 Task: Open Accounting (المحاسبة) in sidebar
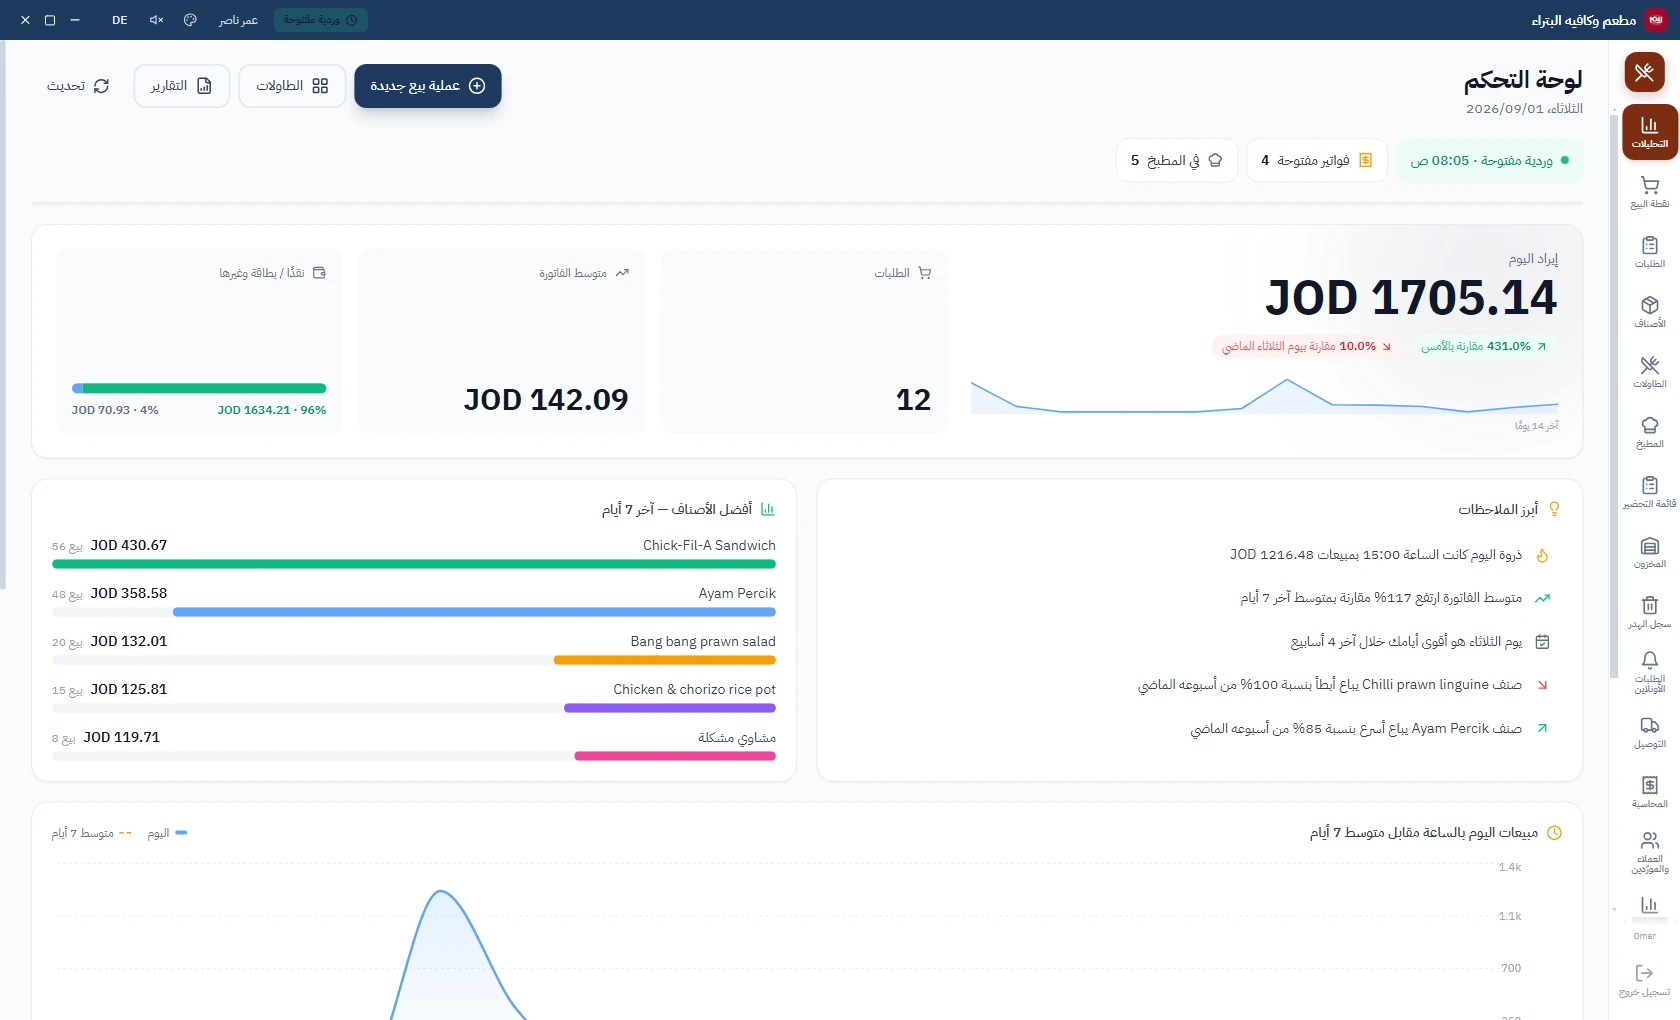[x=1649, y=792]
